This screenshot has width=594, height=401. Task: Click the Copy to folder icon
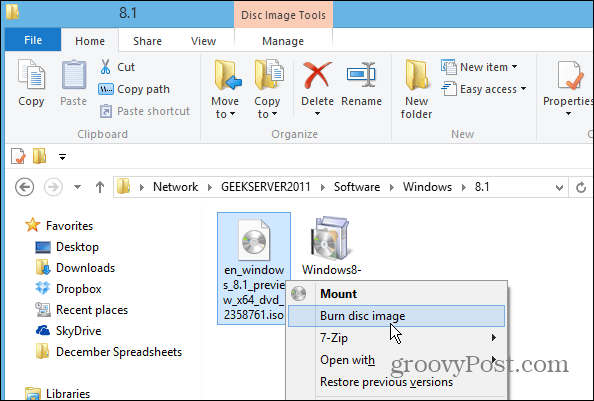[269, 75]
